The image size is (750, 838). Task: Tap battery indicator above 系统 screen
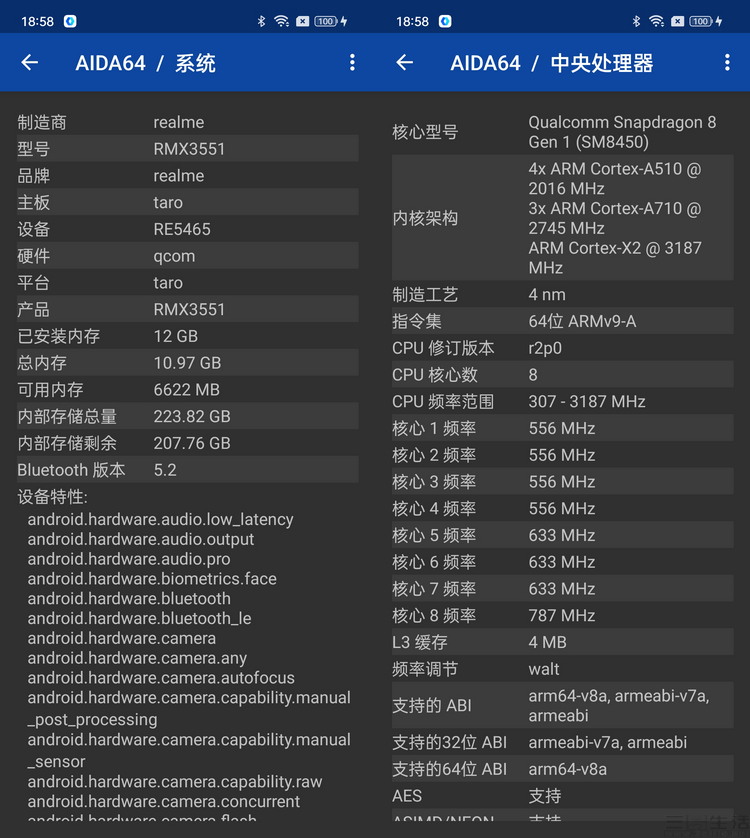[x=326, y=21]
